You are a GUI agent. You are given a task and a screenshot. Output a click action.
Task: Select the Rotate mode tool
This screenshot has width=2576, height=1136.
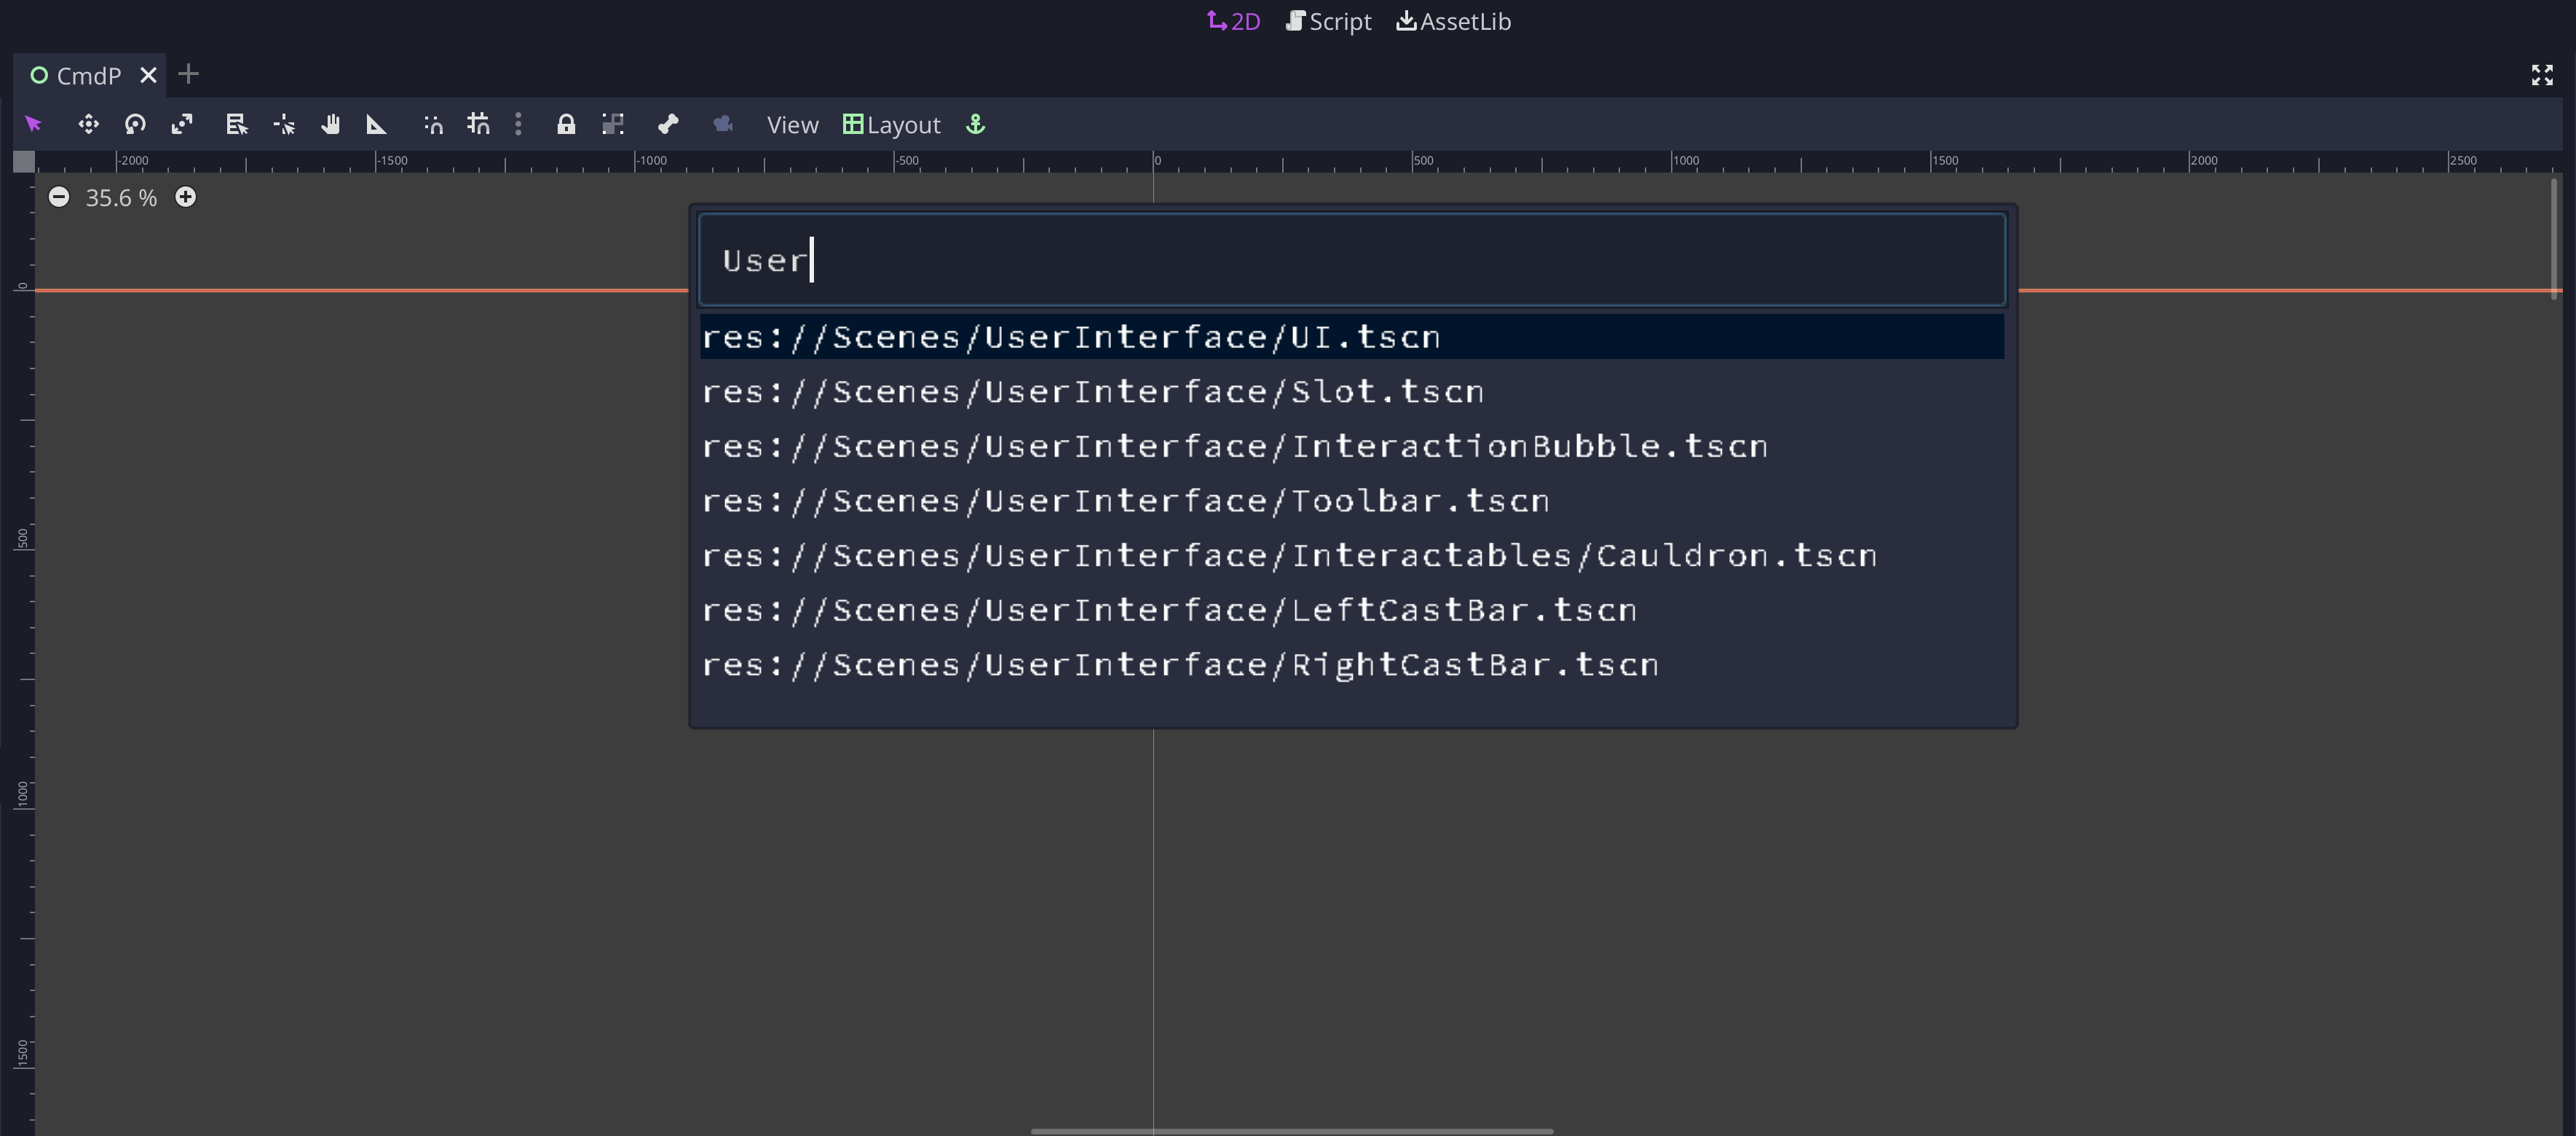point(135,125)
